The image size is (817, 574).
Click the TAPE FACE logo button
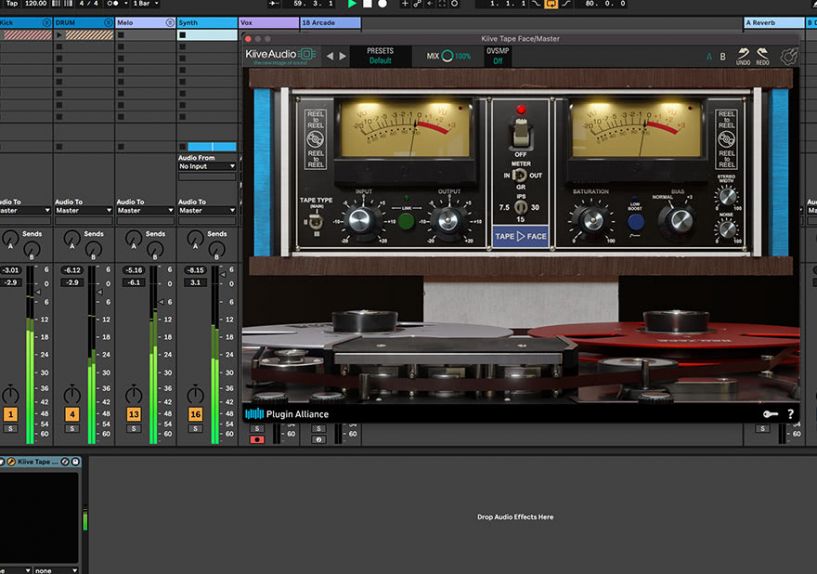(x=521, y=236)
